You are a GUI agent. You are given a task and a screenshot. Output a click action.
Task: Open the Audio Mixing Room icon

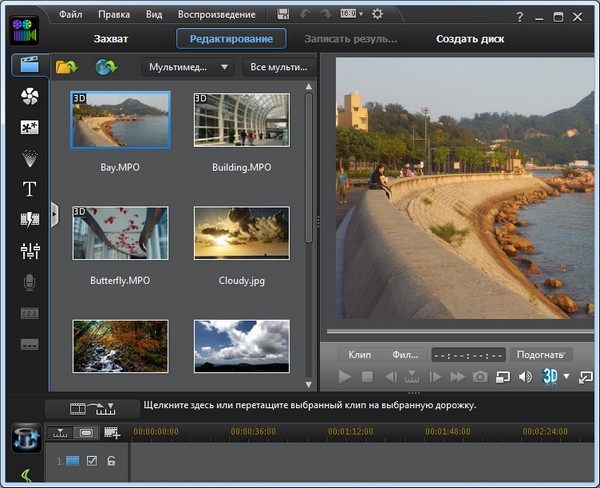coord(30,250)
